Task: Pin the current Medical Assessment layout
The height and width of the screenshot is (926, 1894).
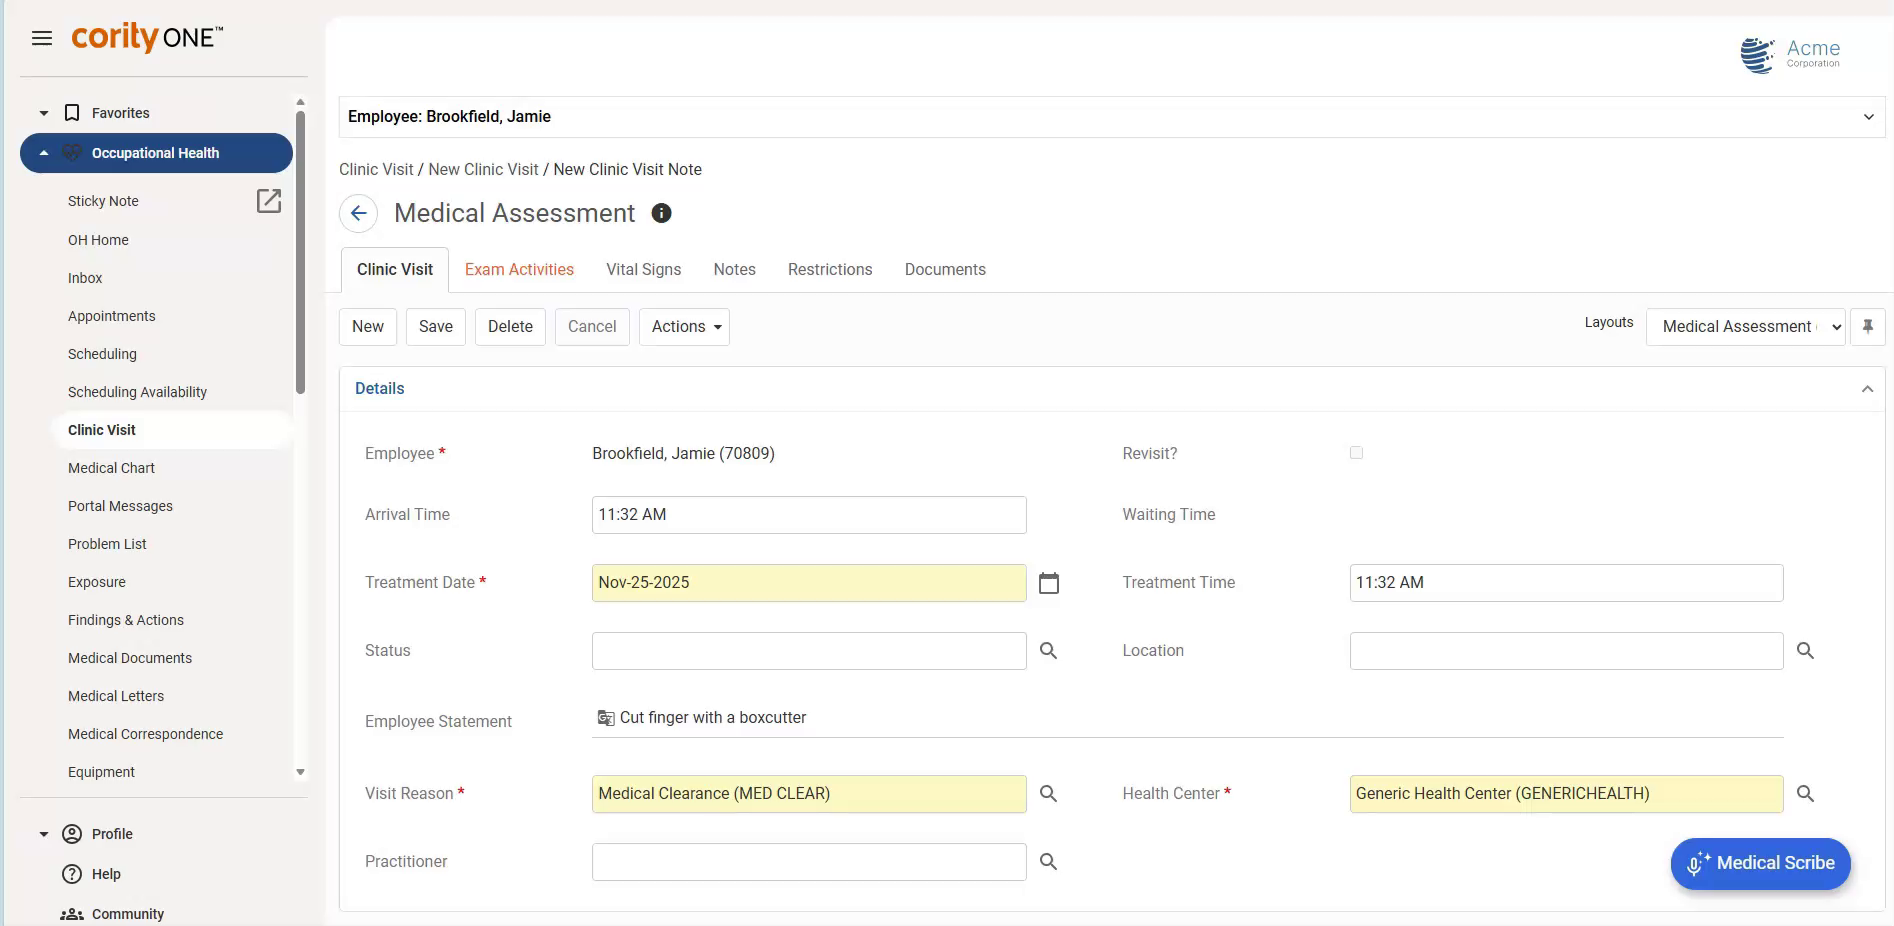Action: point(1868,326)
